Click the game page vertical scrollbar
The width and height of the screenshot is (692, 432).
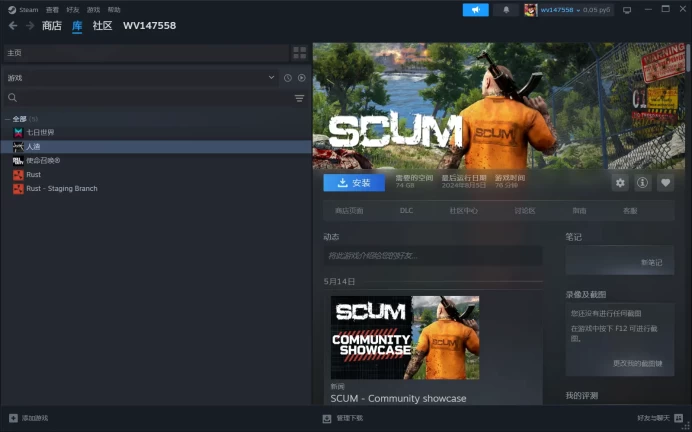[688, 57]
